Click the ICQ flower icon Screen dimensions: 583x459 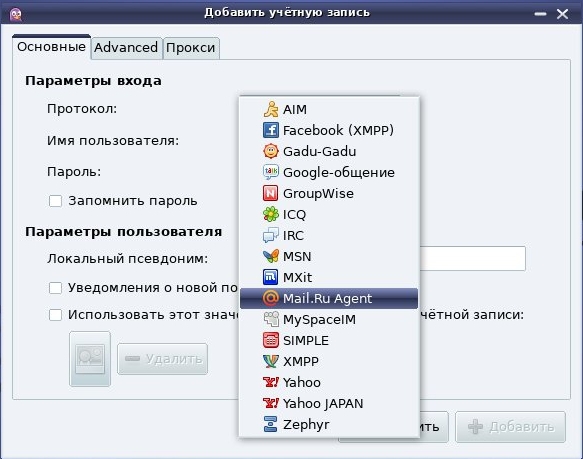pyautogui.click(x=271, y=214)
